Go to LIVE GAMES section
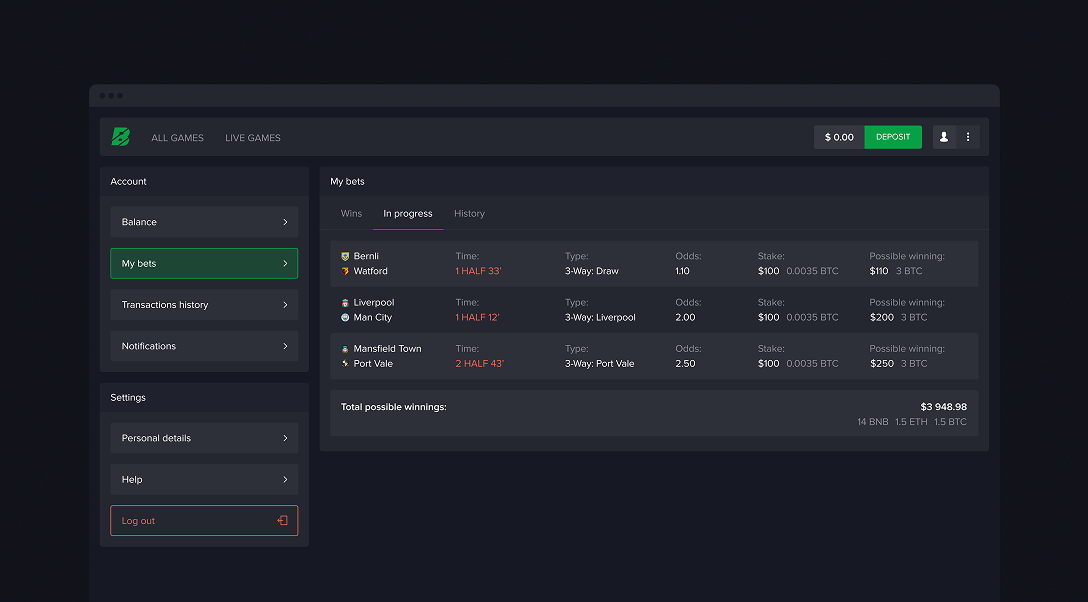Screen dimensions: 1088x602 253,138
